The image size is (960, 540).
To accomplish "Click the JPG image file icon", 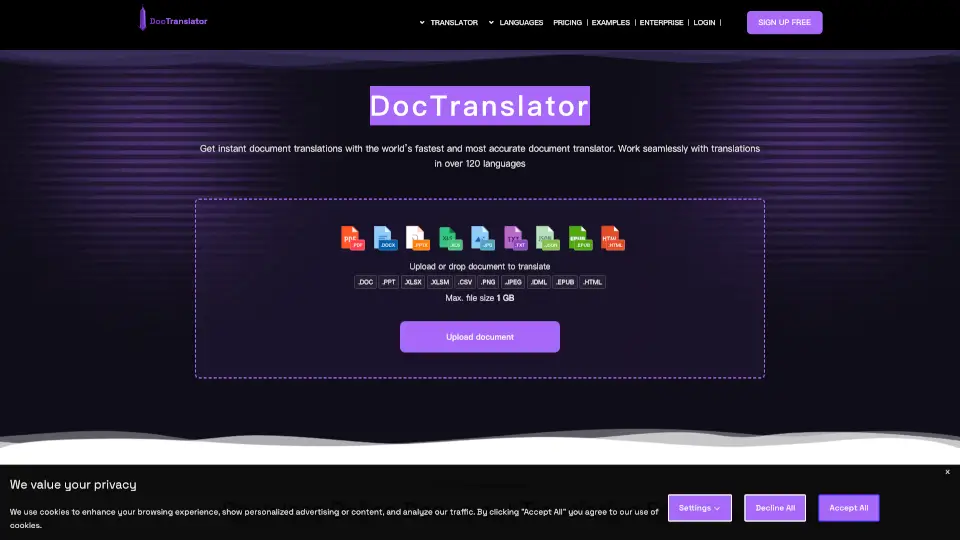I will click(482, 238).
